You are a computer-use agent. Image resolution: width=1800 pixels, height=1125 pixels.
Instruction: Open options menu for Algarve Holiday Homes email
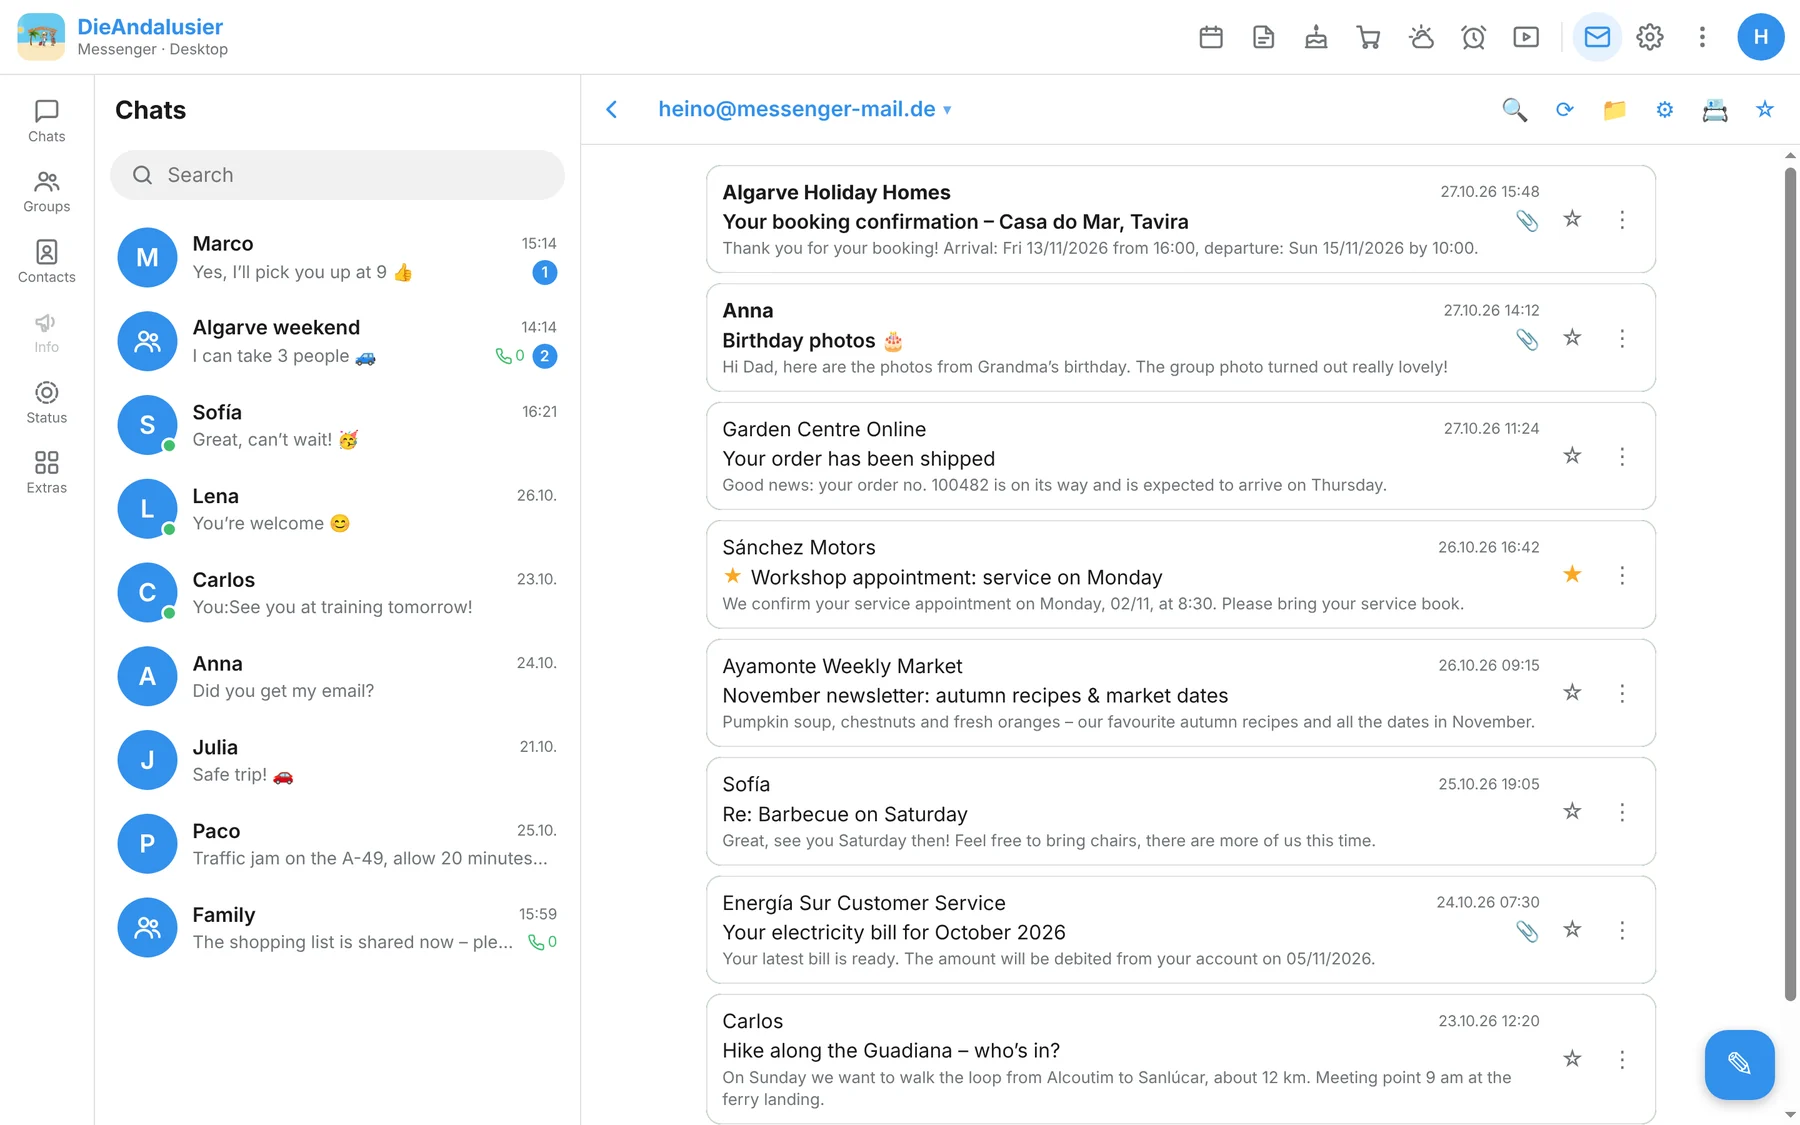(1622, 220)
